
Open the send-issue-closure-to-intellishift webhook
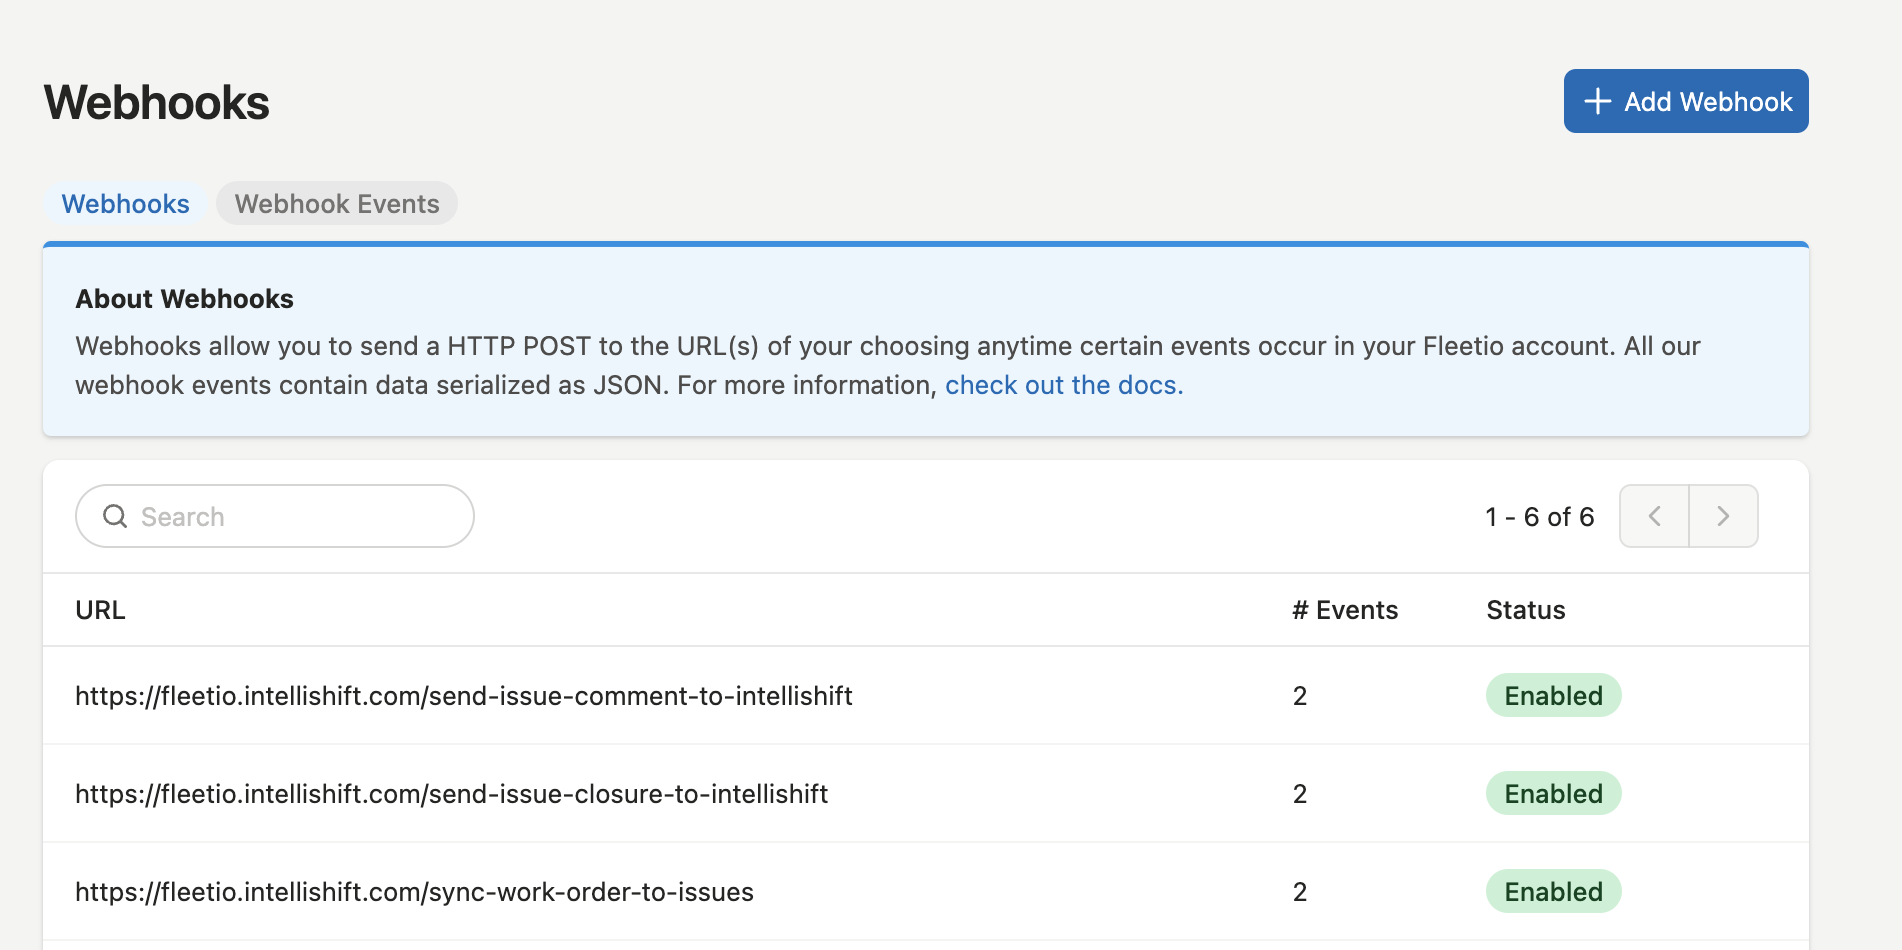pyautogui.click(x=452, y=794)
